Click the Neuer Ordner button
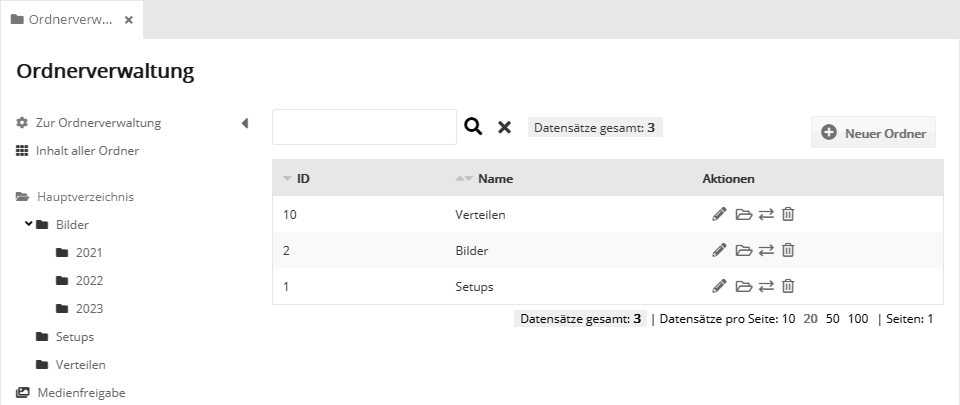Screen dimensions: 960x405 tap(873, 132)
